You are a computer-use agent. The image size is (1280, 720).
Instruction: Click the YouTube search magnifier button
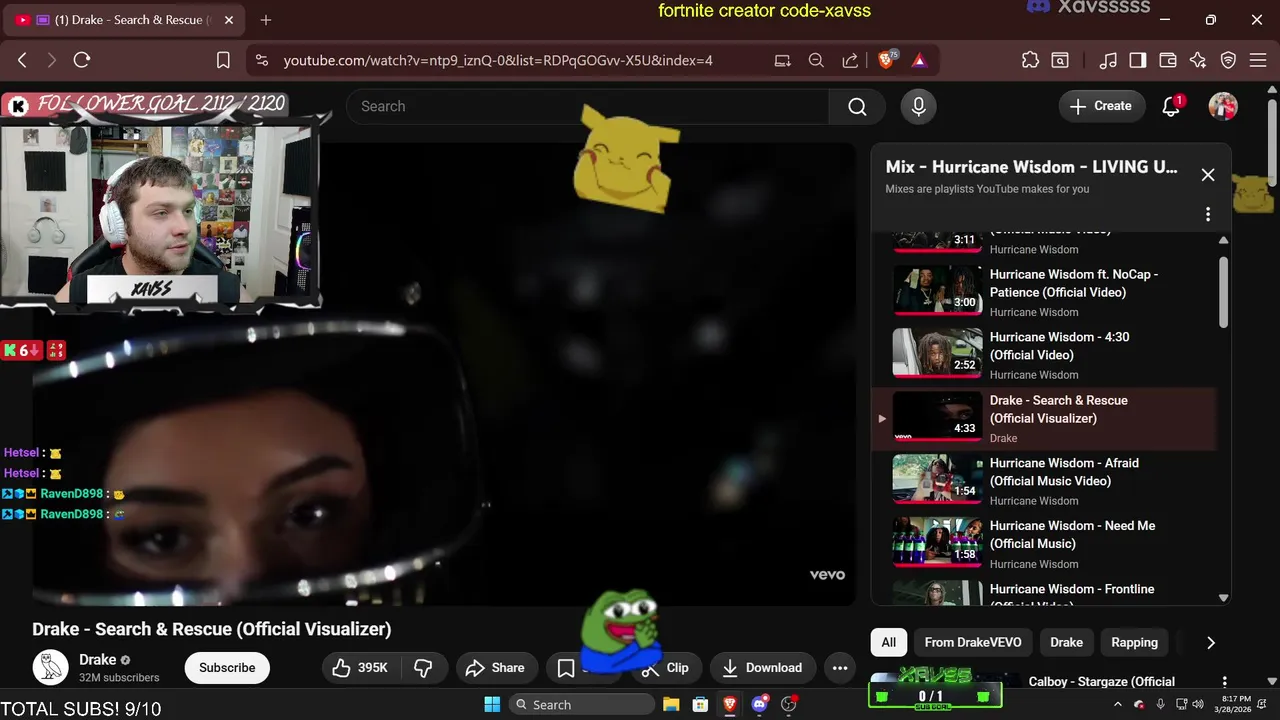point(857,106)
